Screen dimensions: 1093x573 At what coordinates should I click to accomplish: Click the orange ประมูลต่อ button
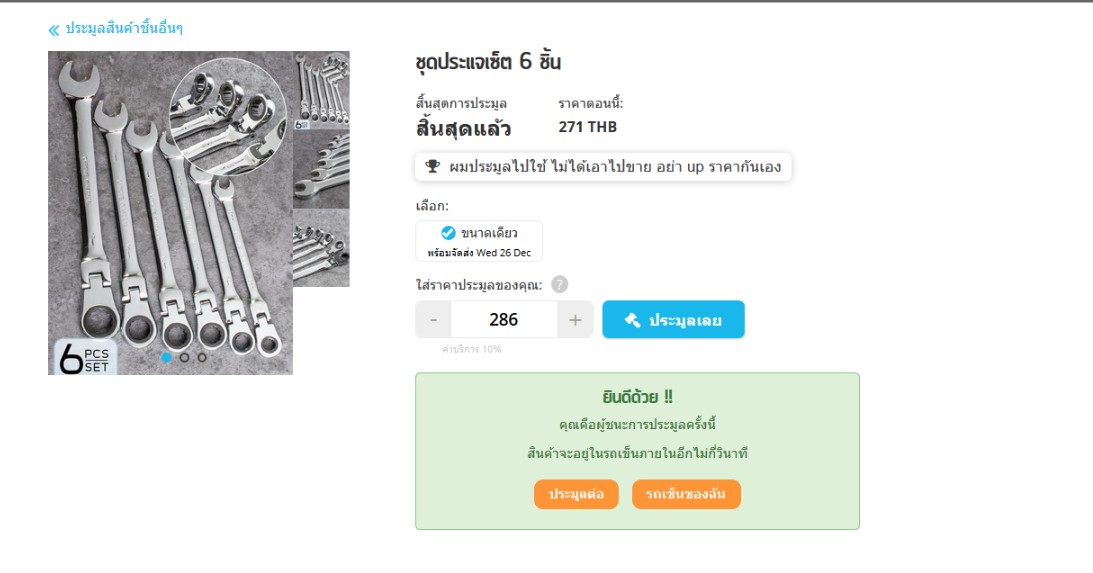576,494
